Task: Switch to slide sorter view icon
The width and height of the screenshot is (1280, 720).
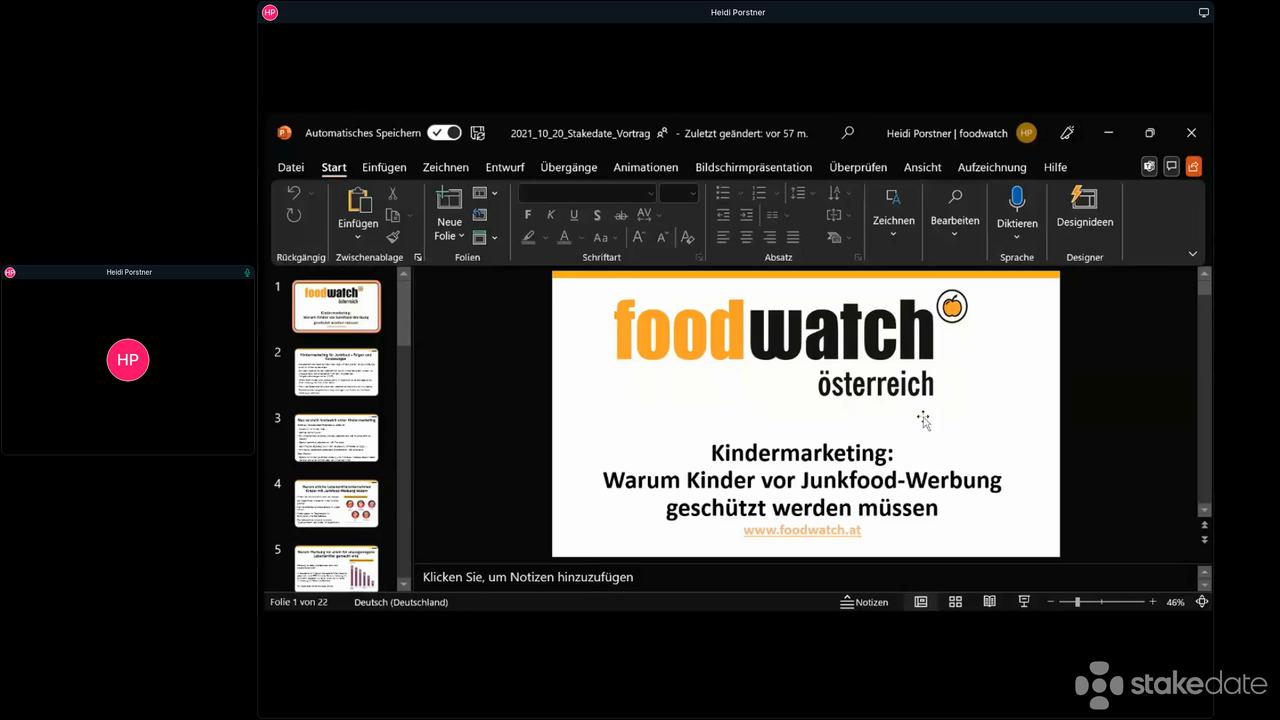Action: pos(955,601)
